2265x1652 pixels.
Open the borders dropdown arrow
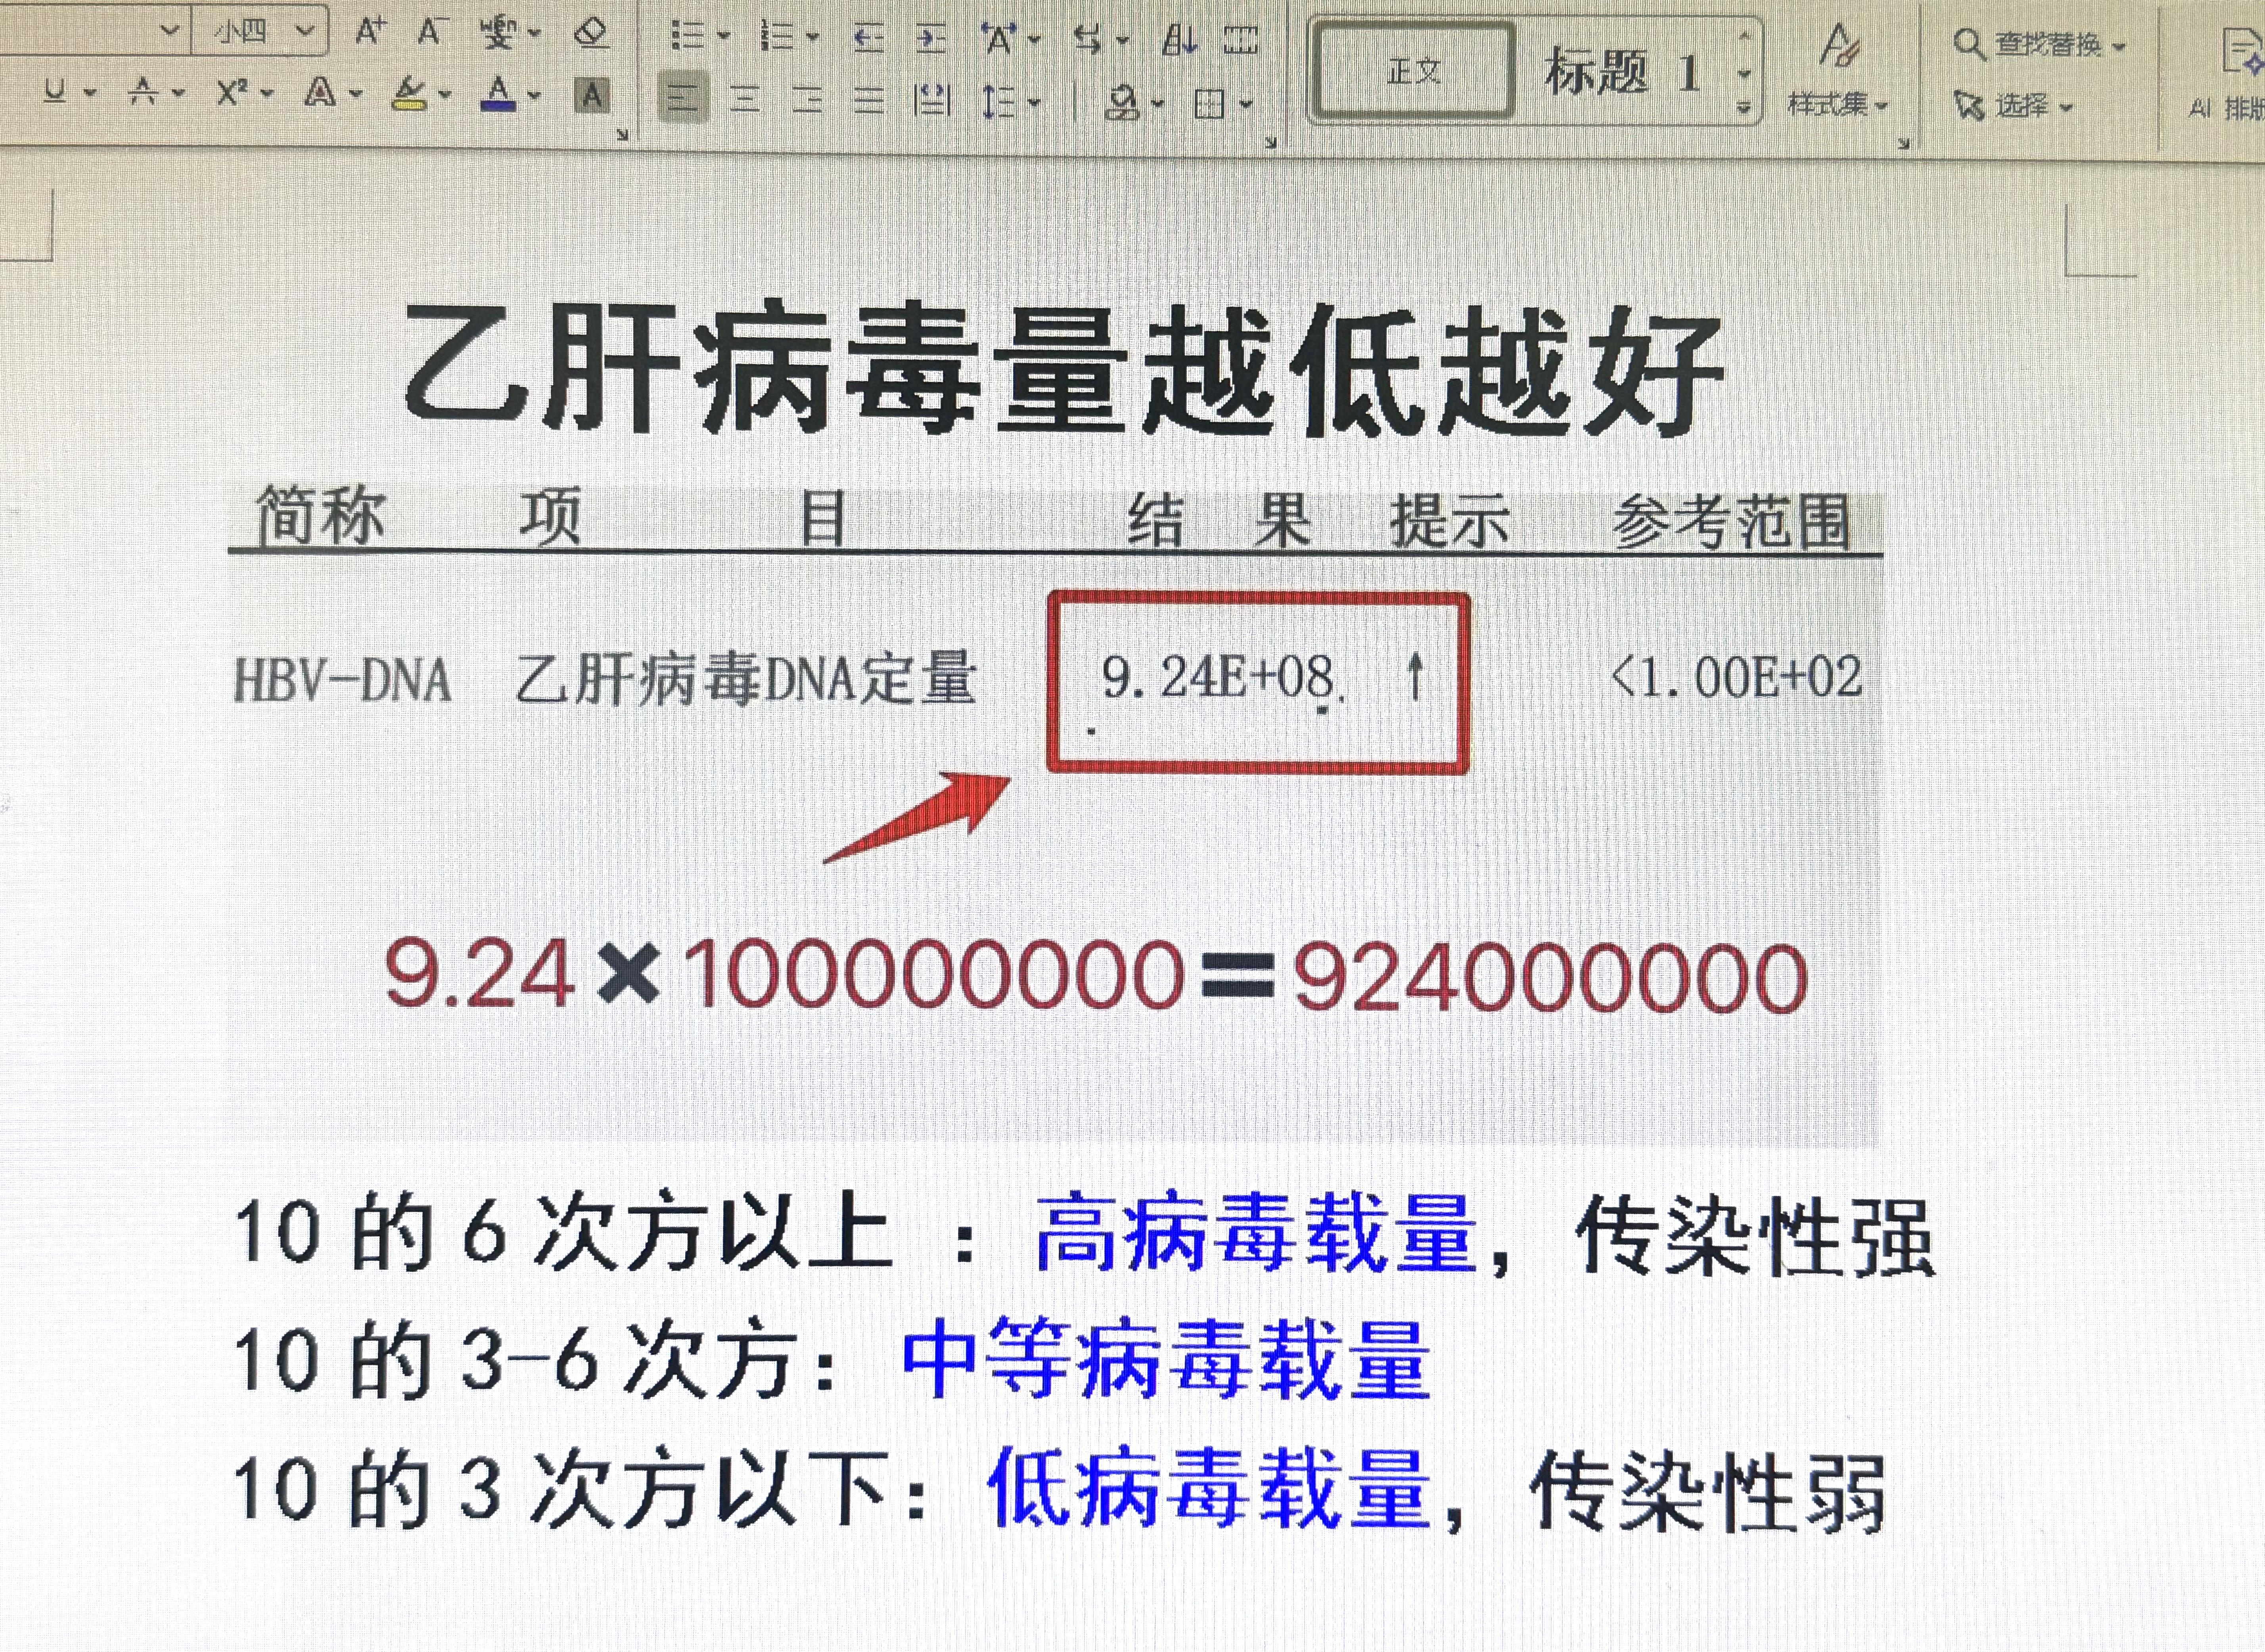tap(1246, 103)
